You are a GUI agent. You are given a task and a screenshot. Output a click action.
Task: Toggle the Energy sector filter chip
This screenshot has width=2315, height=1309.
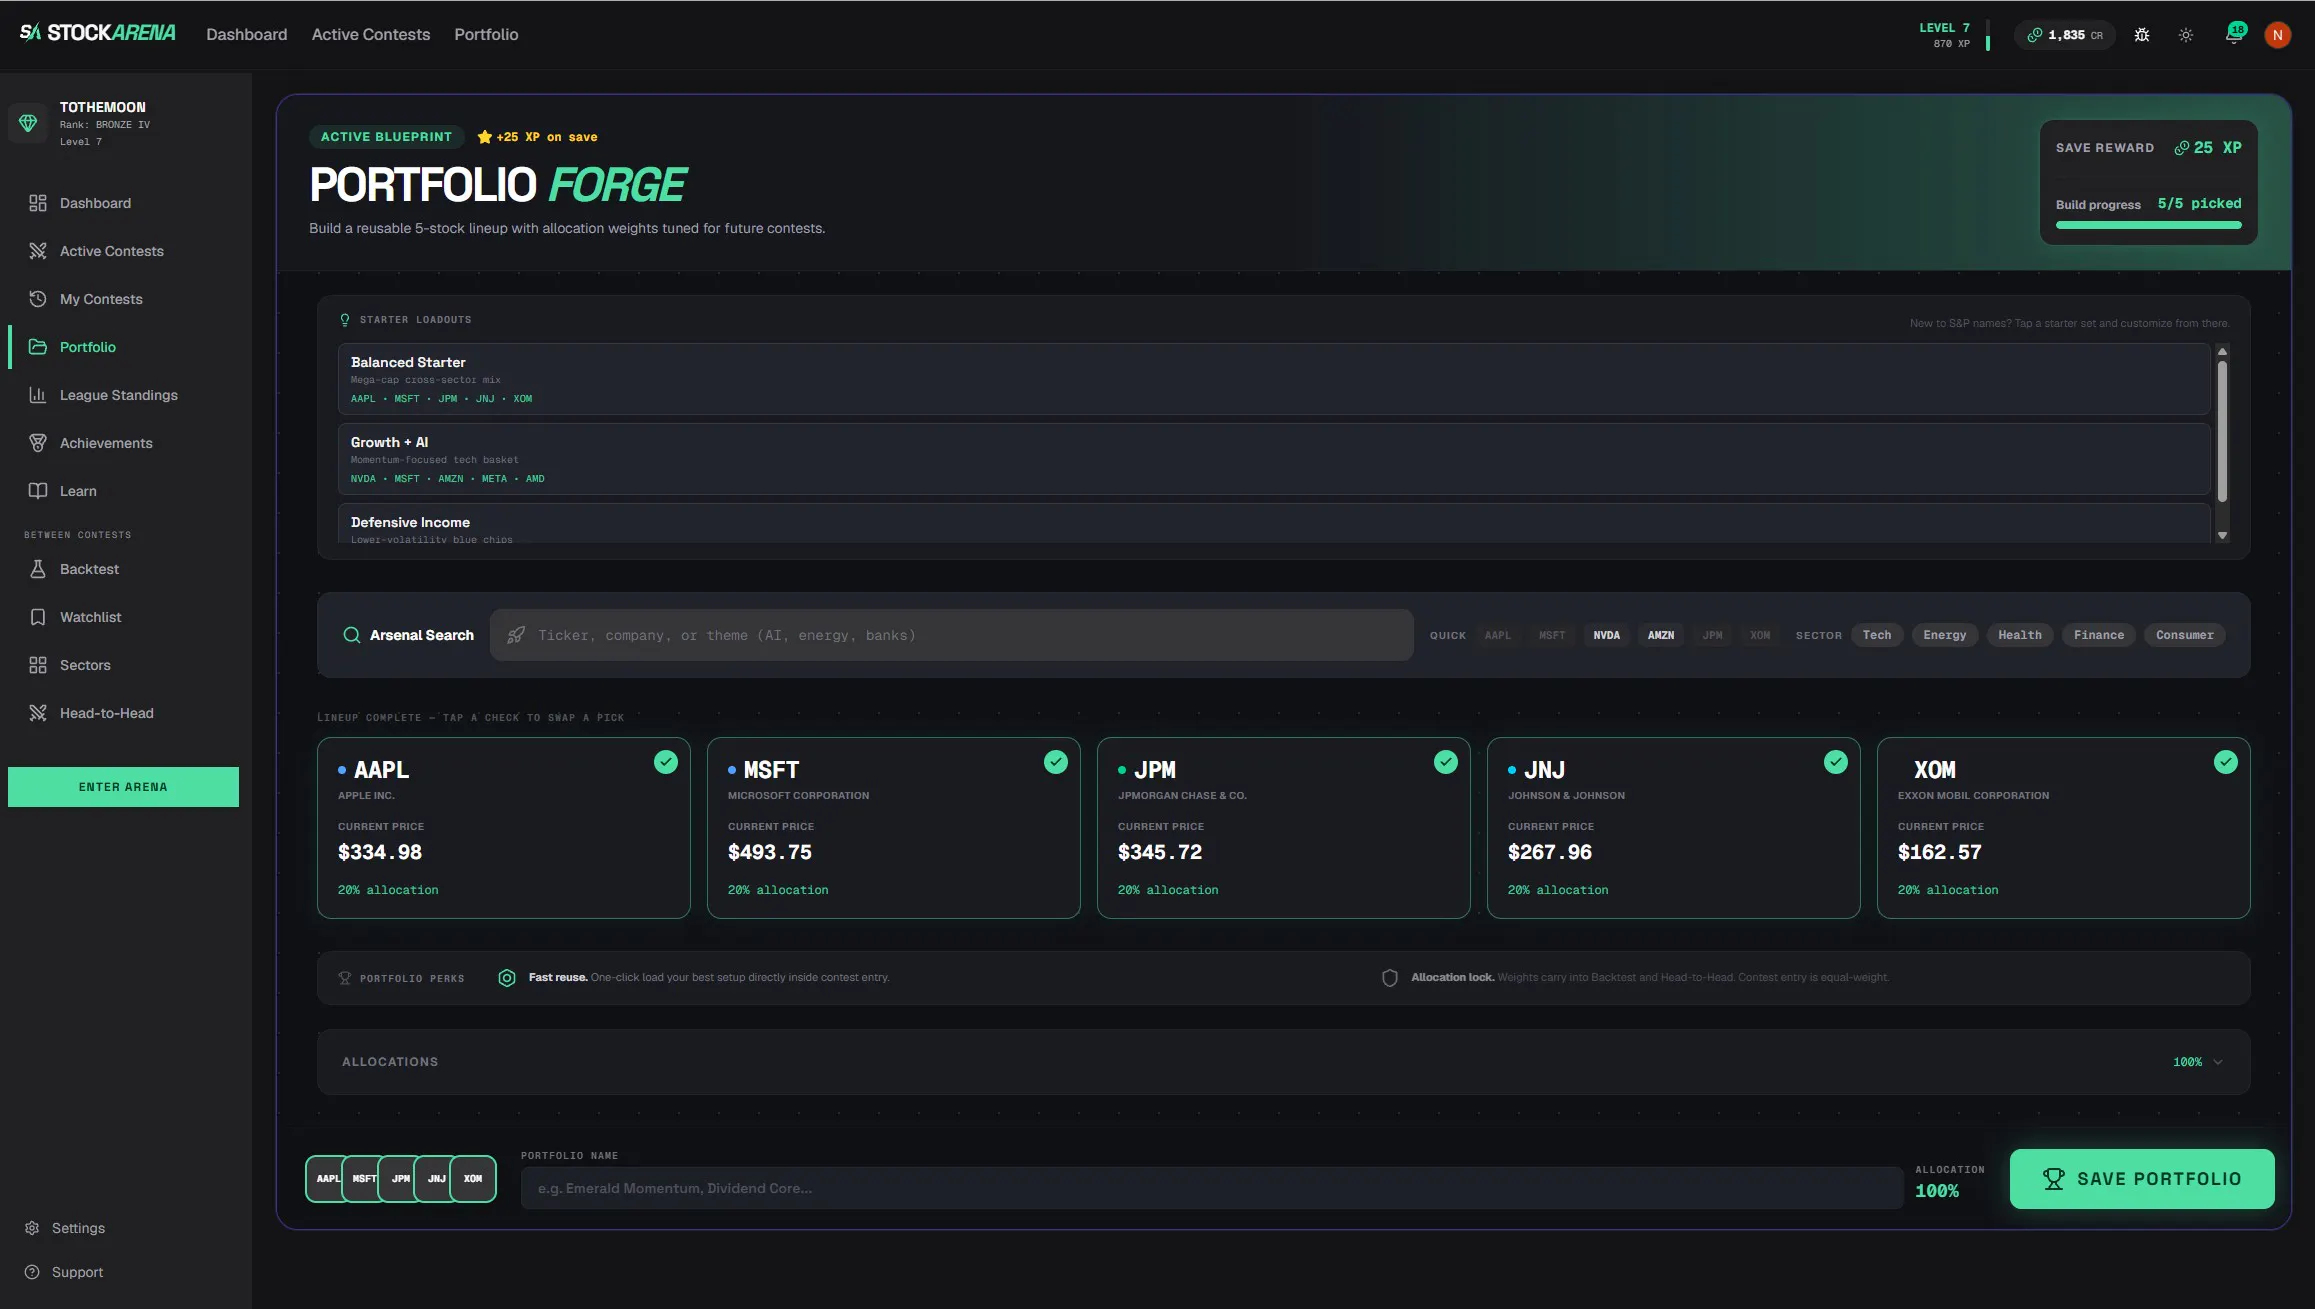point(1945,635)
